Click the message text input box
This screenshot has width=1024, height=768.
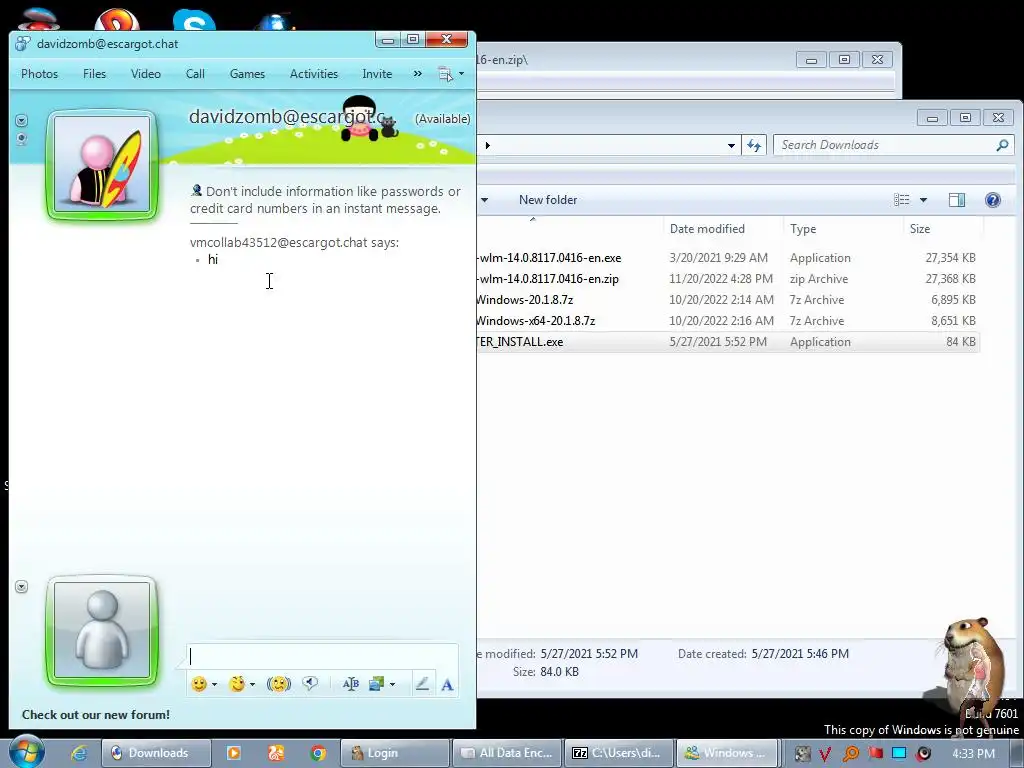[x=323, y=656]
